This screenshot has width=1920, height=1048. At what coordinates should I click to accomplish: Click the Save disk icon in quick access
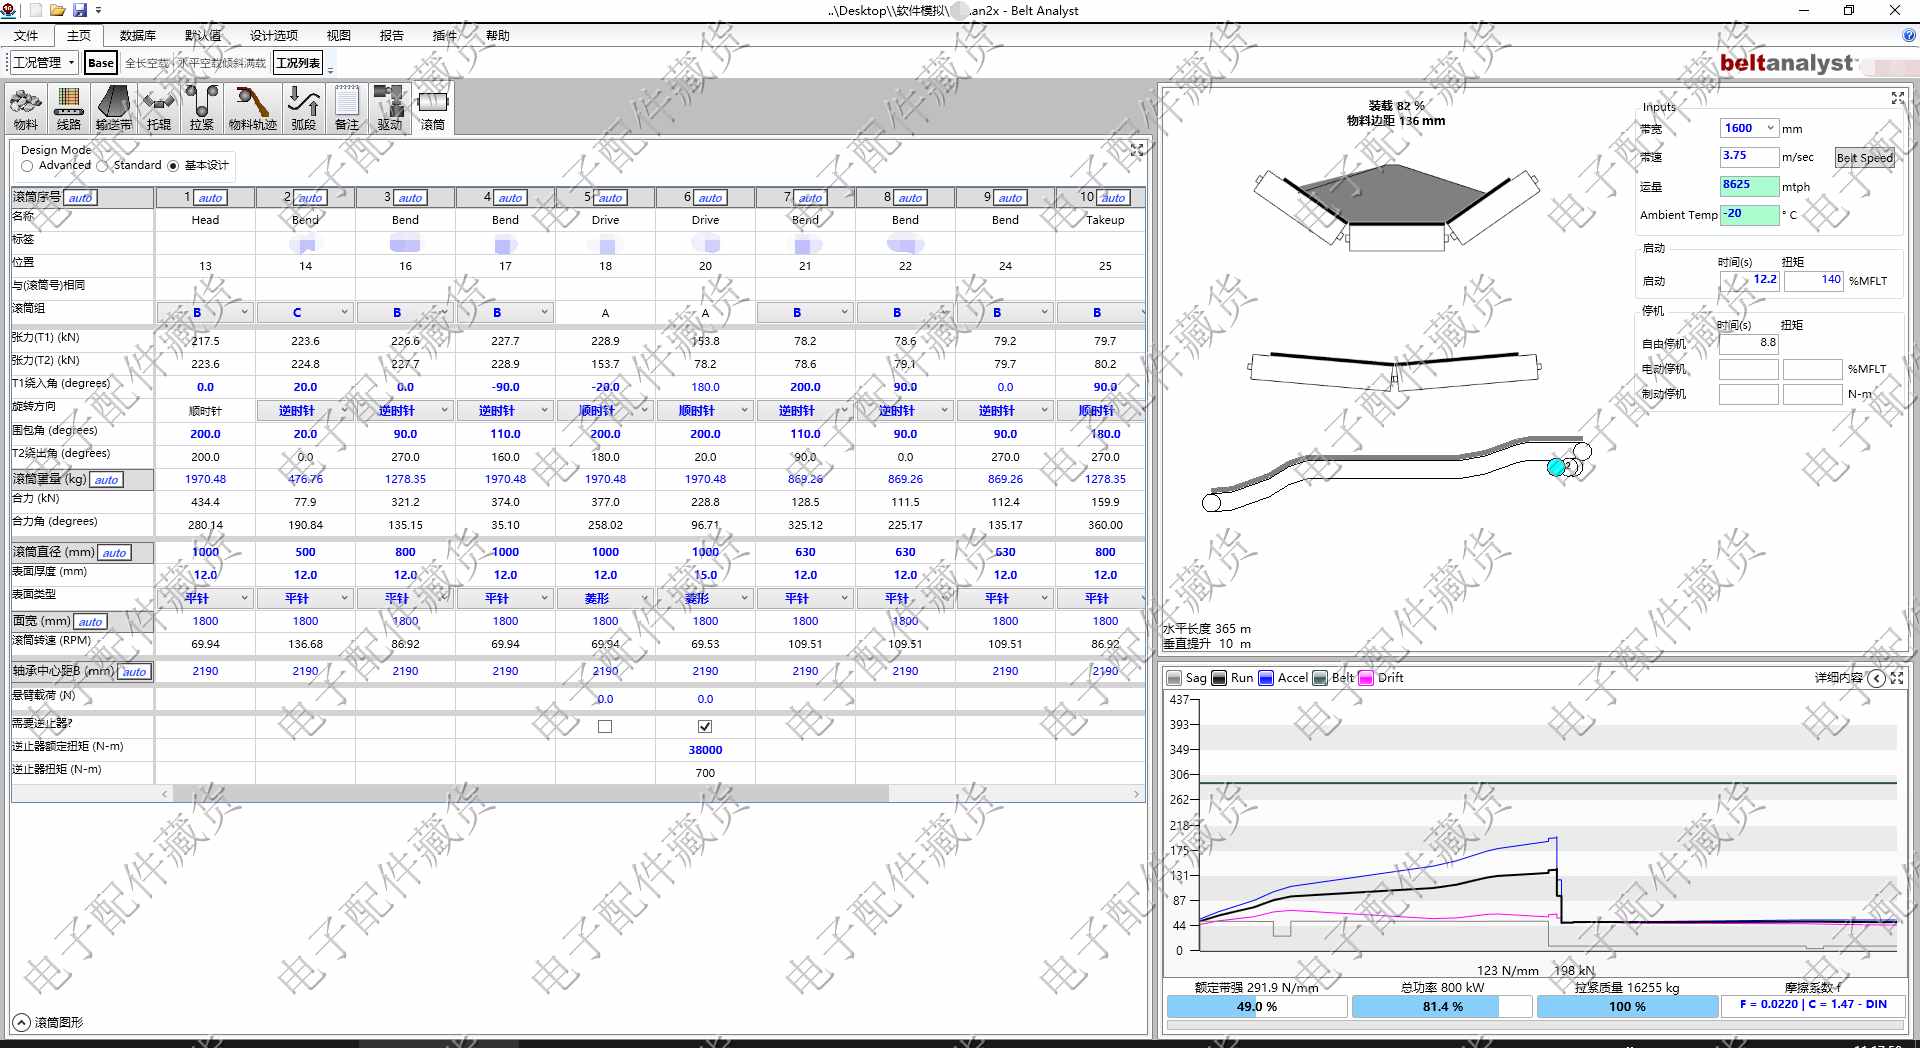click(x=80, y=10)
